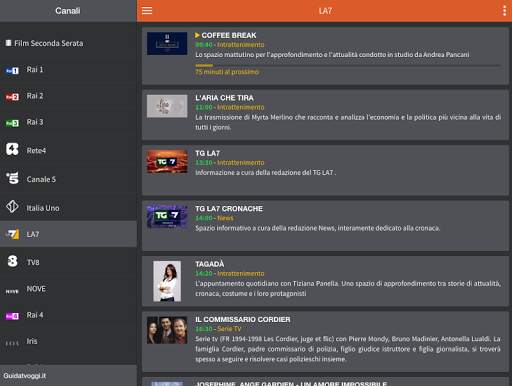Open the TG LA7 CRONACHE programme title
The height and width of the screenshot is (386, 512).
pyautogui.click(x=229, y=209)
